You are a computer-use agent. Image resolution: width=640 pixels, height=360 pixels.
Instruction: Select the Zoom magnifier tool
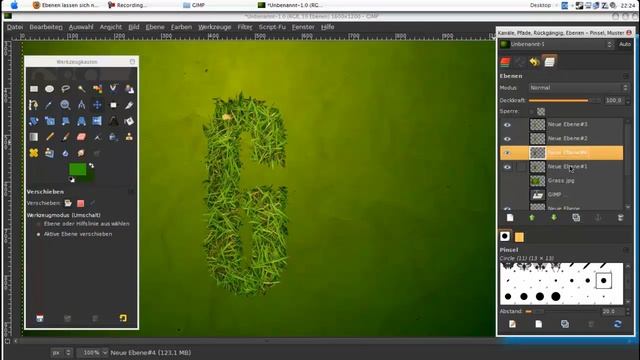pyautogui.click(x=65, y=105)
